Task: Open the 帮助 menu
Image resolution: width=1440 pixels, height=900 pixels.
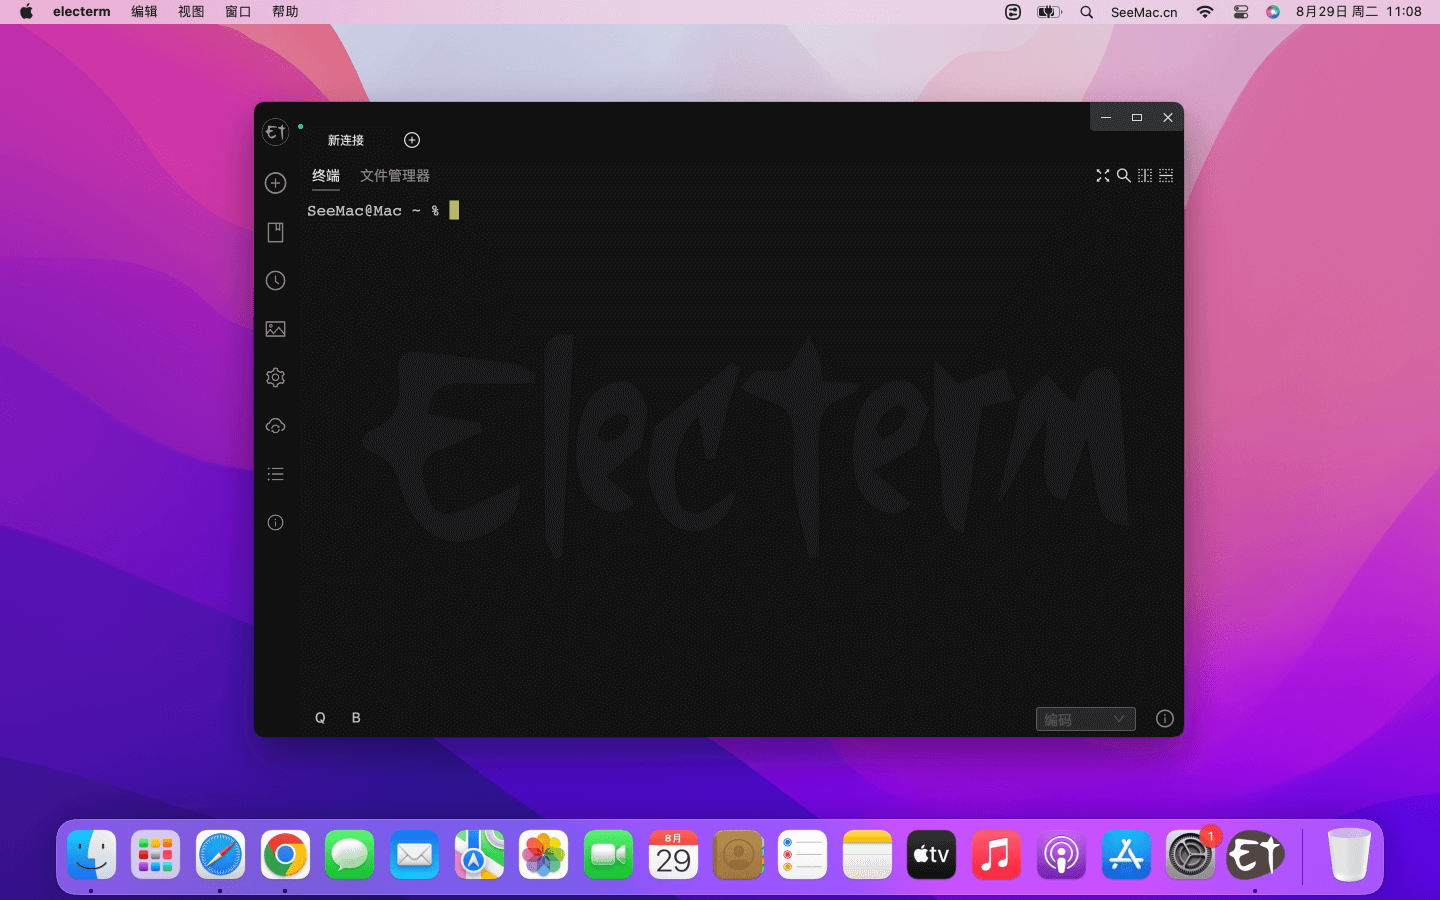Action: click(285, 12)
